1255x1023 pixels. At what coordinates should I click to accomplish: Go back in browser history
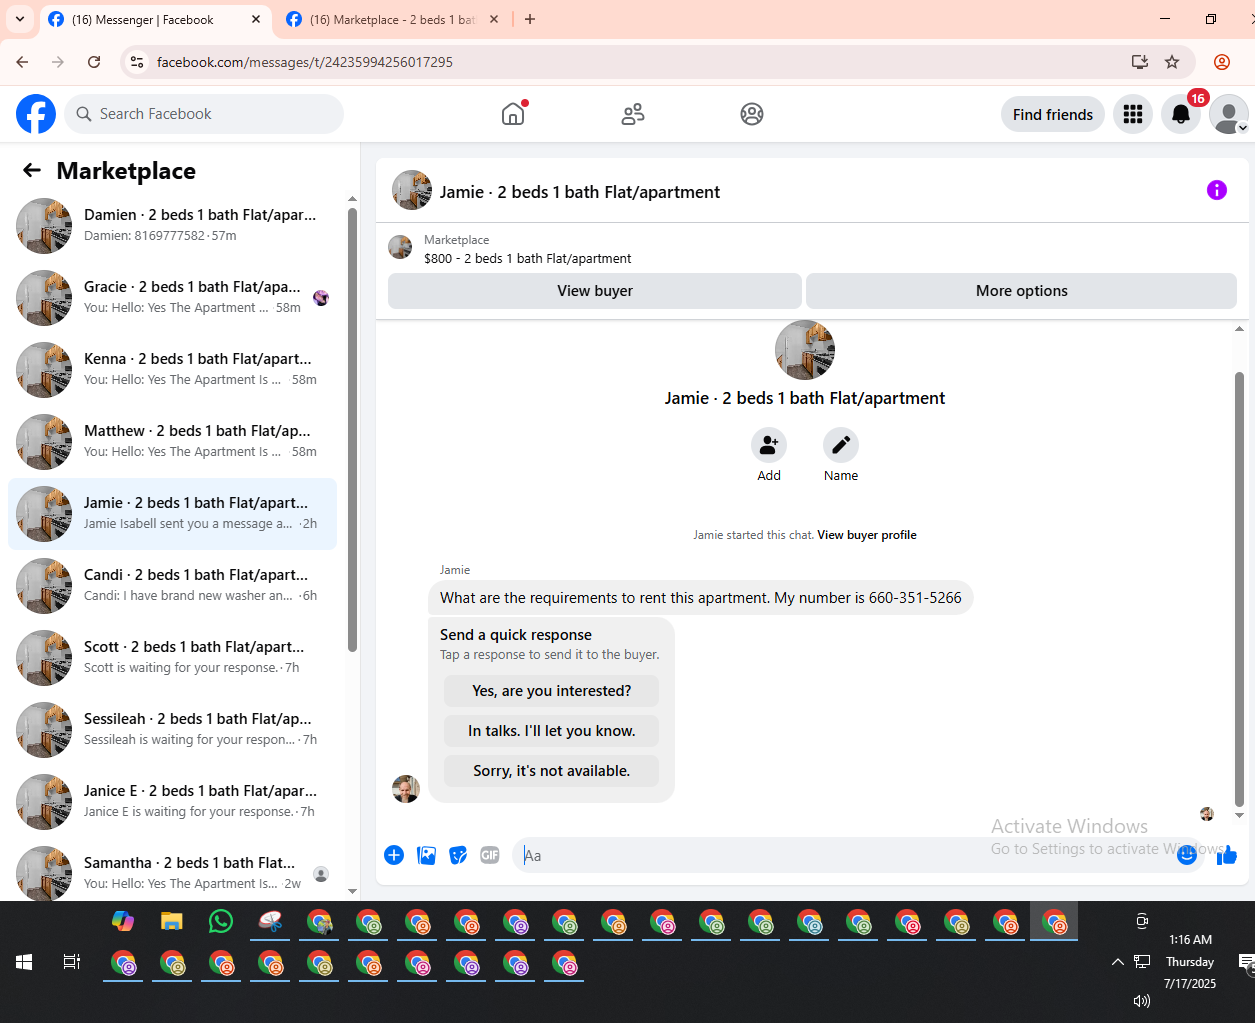pyautogui.click(x=22, y=62)
